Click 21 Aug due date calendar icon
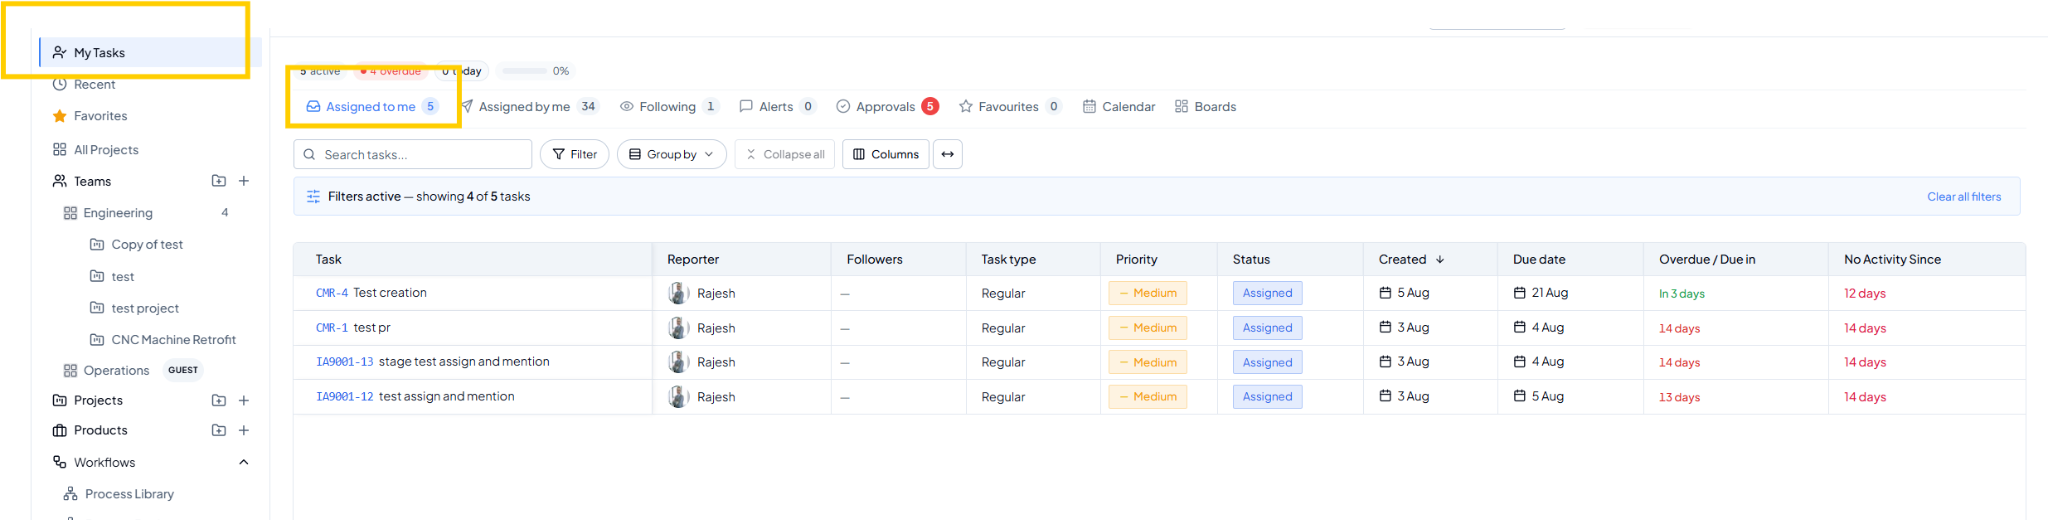This screenshot has width=2048, height=520. click(x=1519, y=293)
